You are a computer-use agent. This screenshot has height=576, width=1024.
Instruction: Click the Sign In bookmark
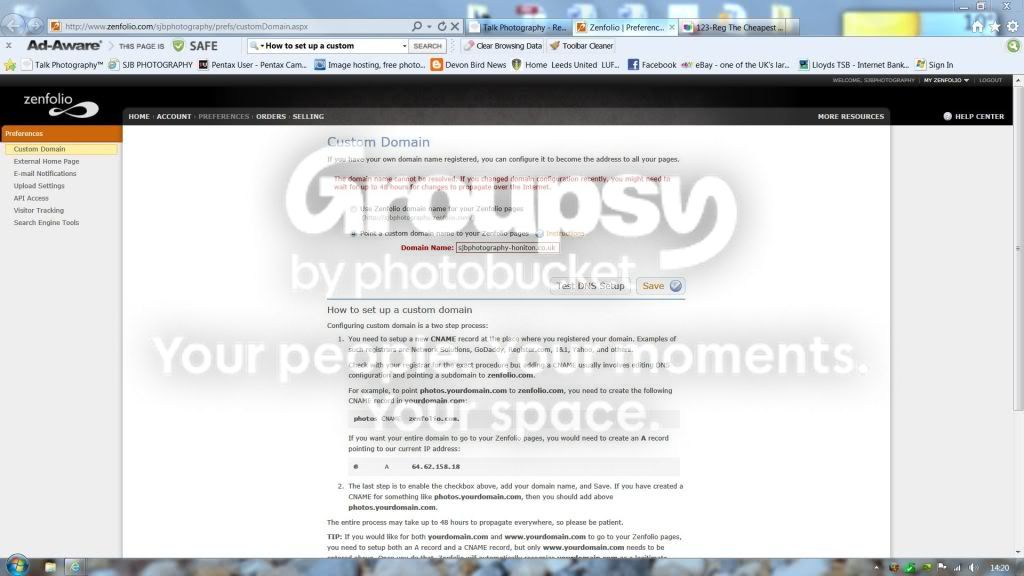point(935,65)
